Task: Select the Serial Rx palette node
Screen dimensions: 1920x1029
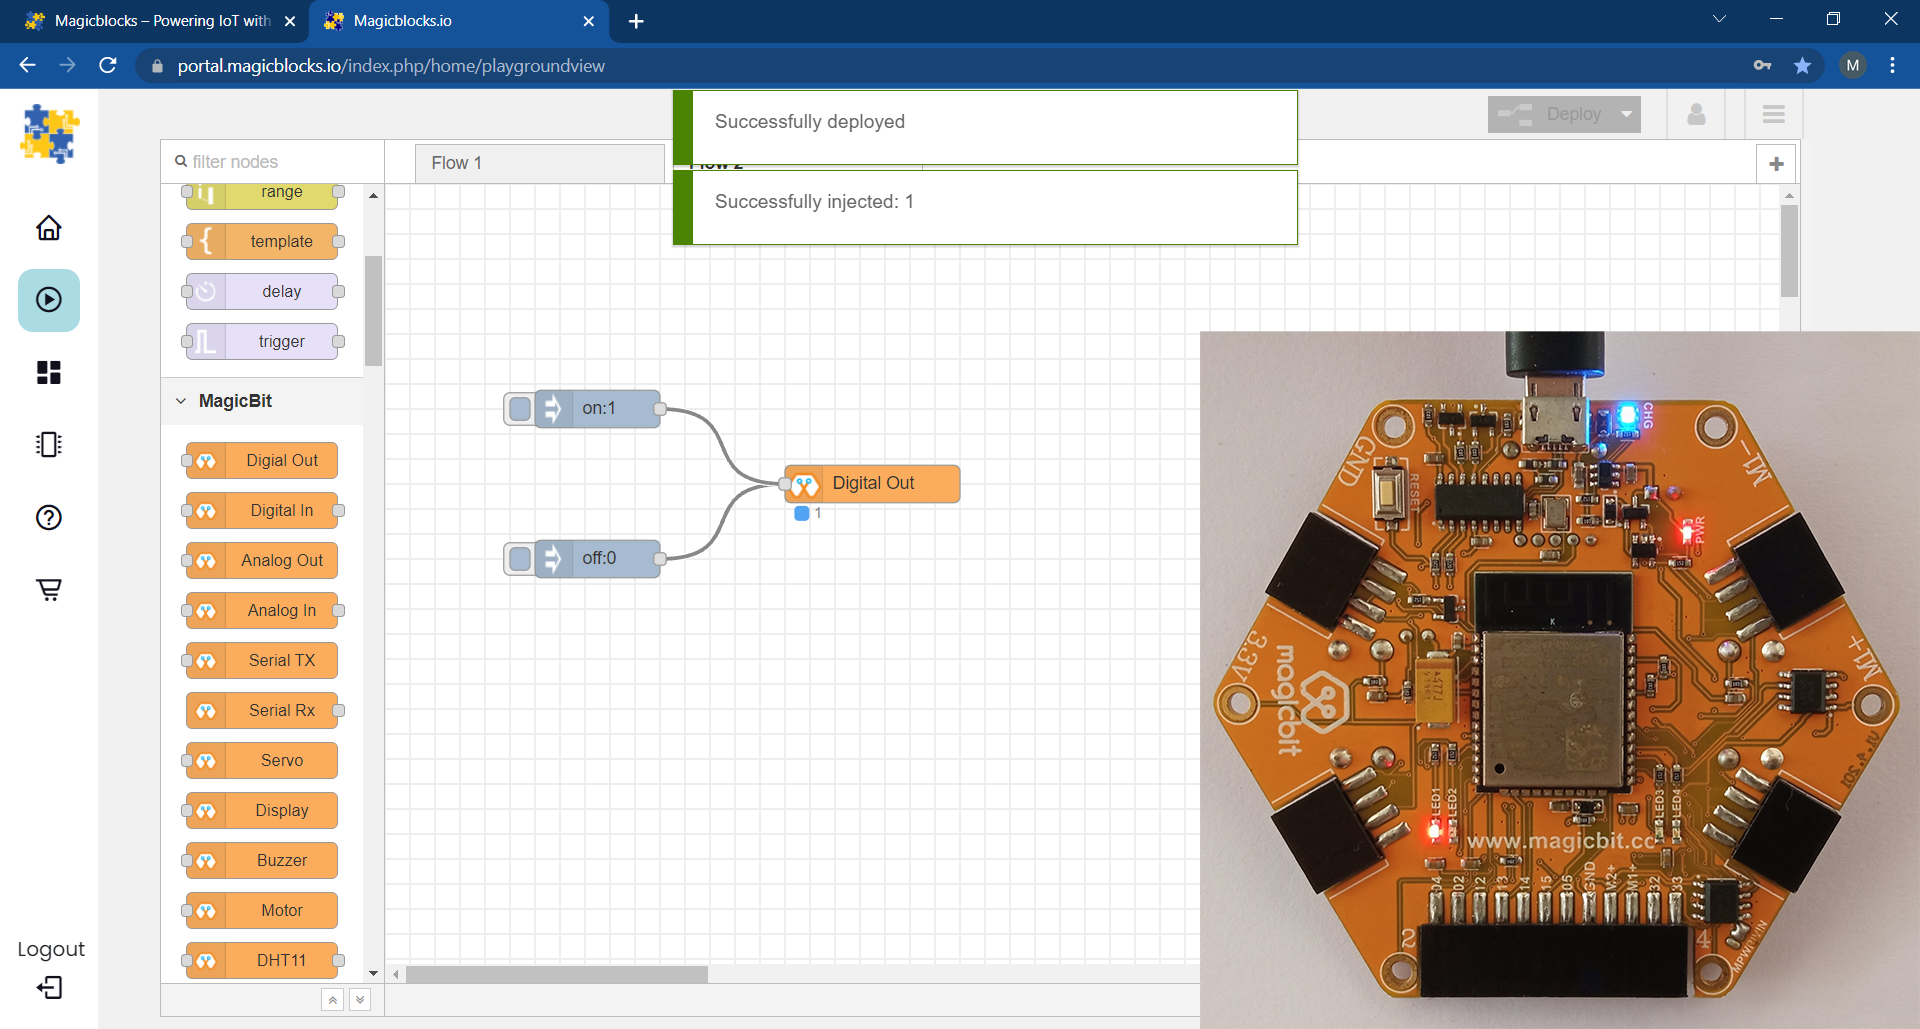Action: click(262, 710)
